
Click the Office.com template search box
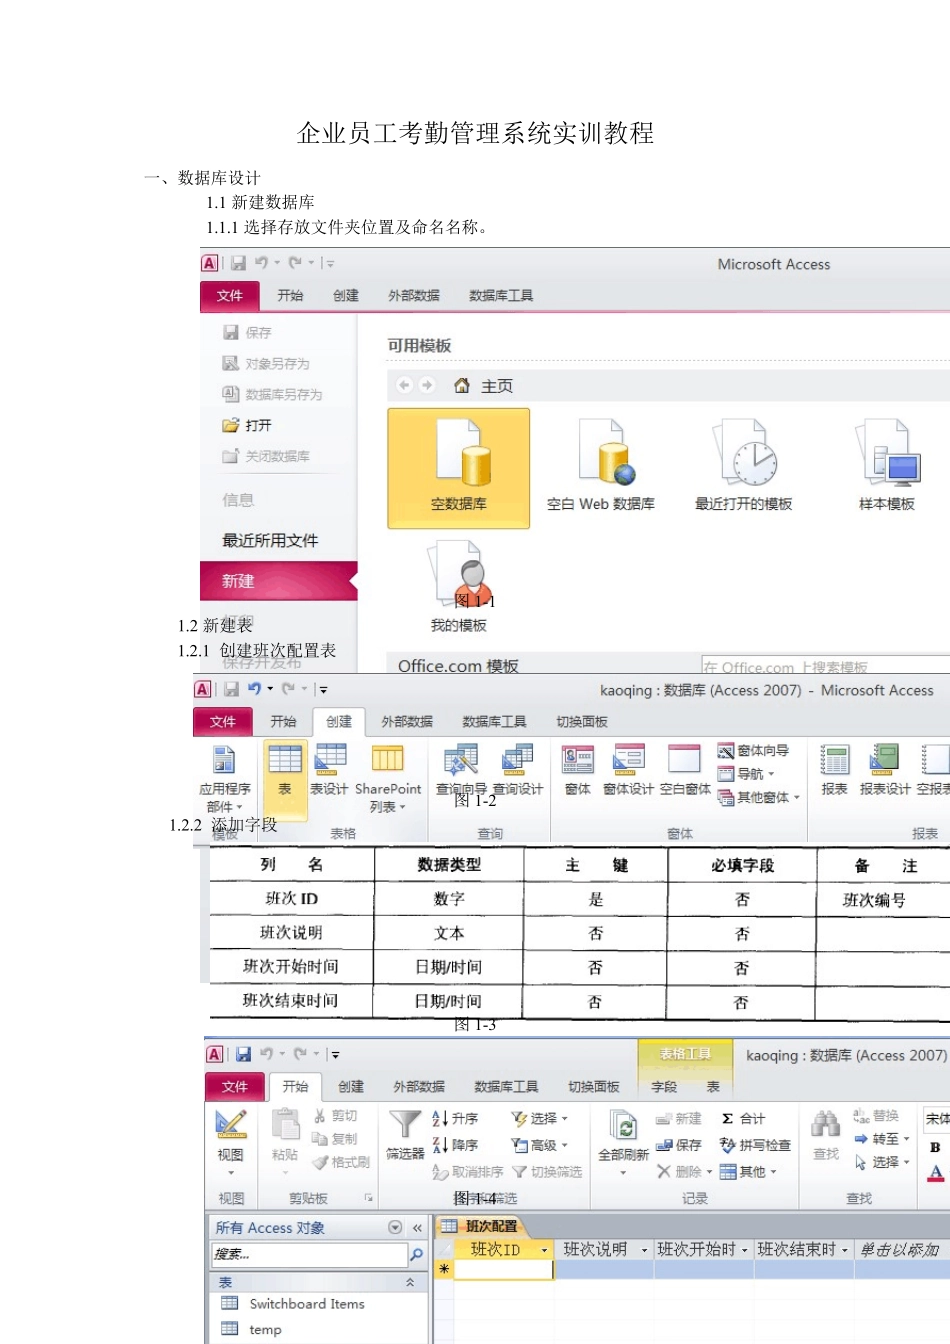[x=825, y=666]
